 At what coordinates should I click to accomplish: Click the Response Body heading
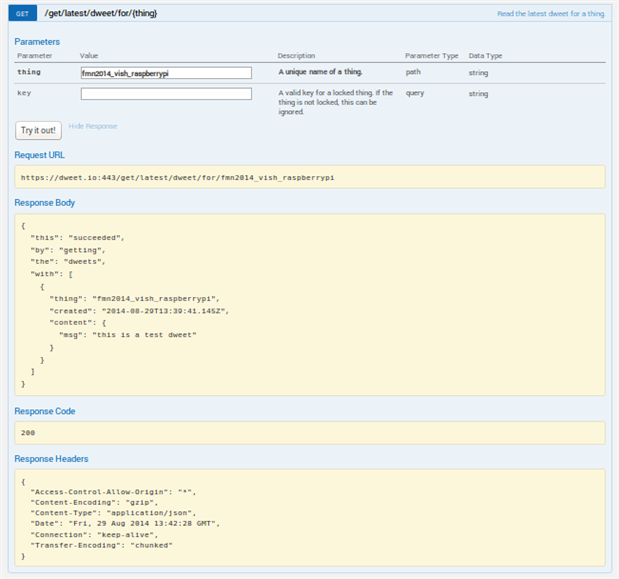tap(46, 203)
